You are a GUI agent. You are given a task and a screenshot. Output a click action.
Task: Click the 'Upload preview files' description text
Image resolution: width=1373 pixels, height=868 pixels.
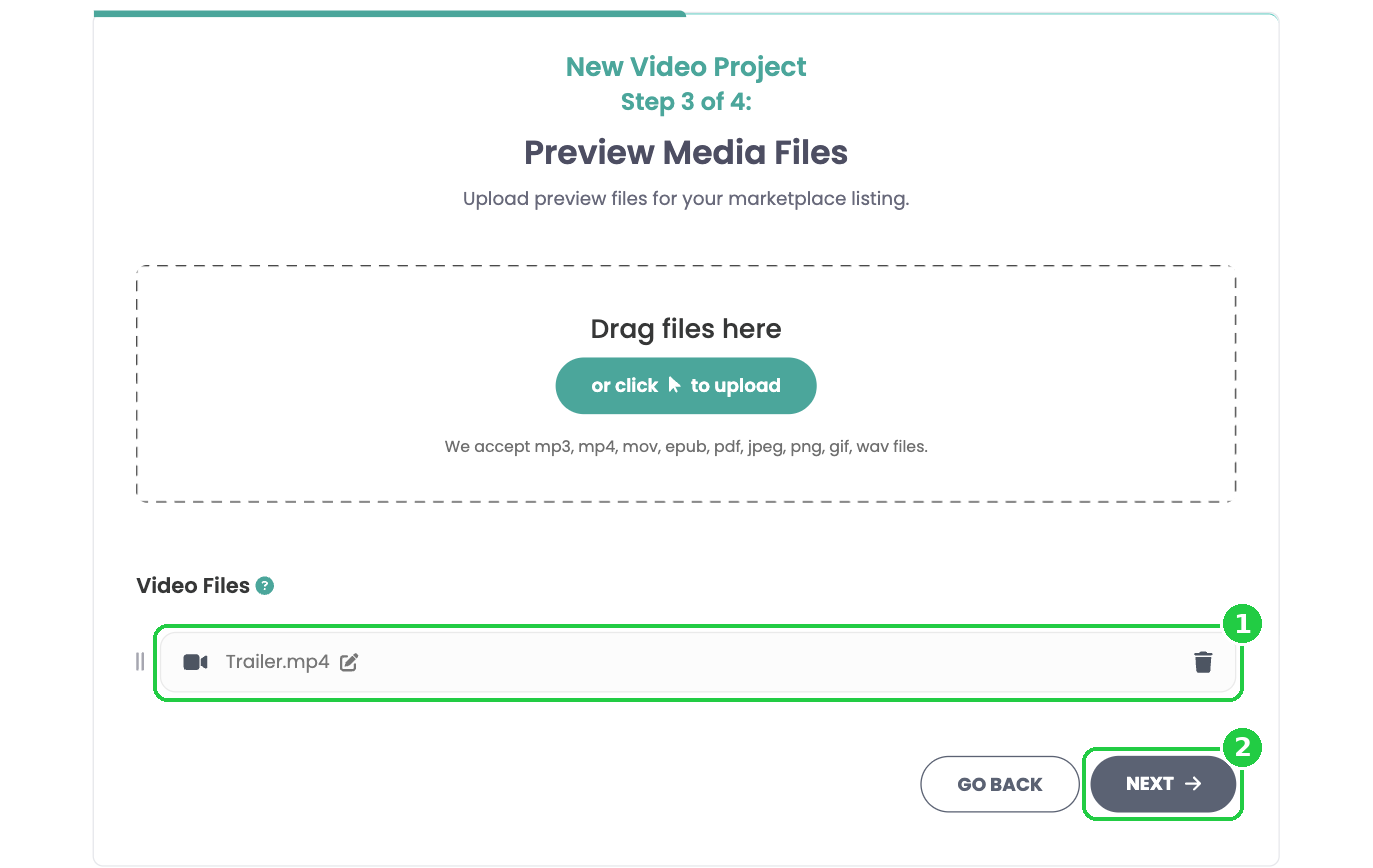[x=686, y=199]
